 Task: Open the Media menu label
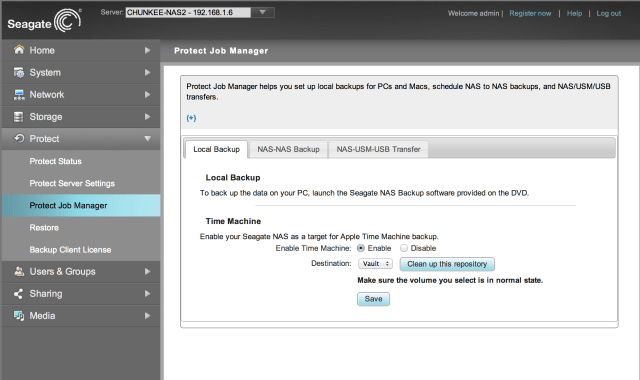click(42, 316)
